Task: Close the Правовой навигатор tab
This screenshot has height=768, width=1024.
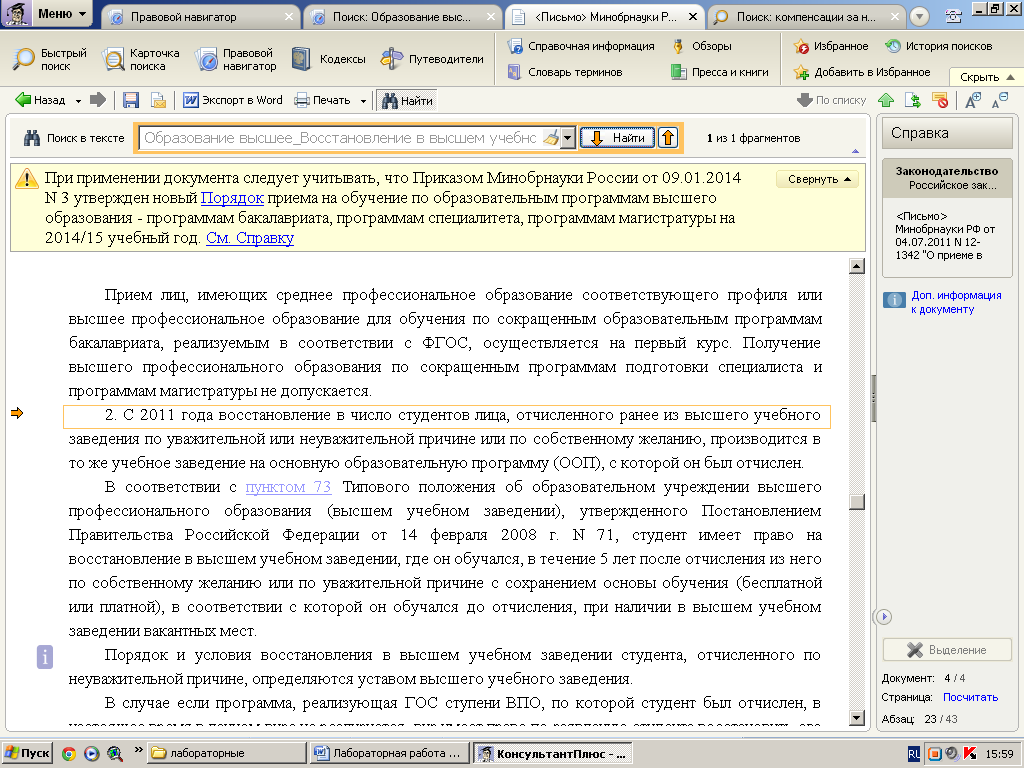Action: (289, 17)
